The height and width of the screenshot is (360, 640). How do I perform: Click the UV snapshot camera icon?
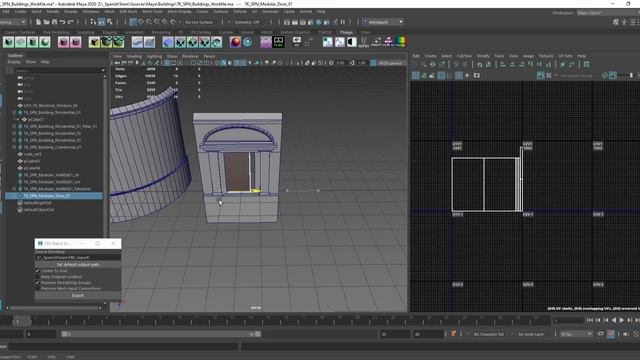(x=476, y=76)
